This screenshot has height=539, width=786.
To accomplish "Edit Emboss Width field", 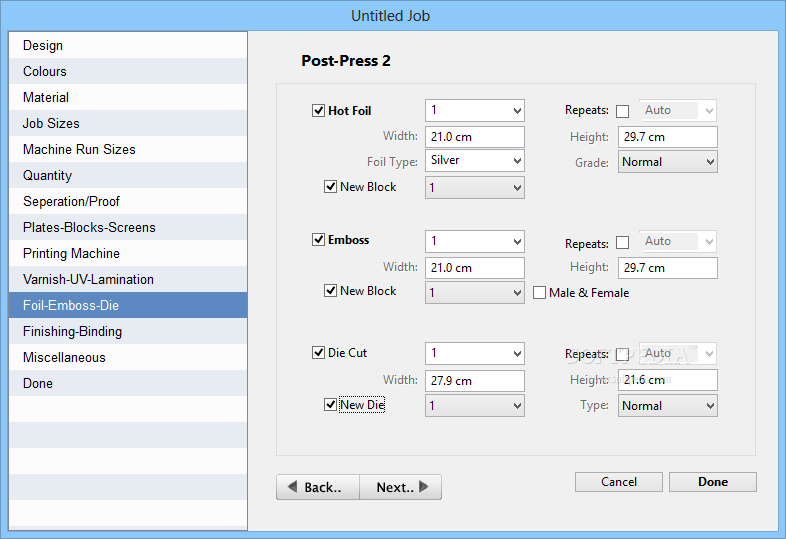I will 475,268.
